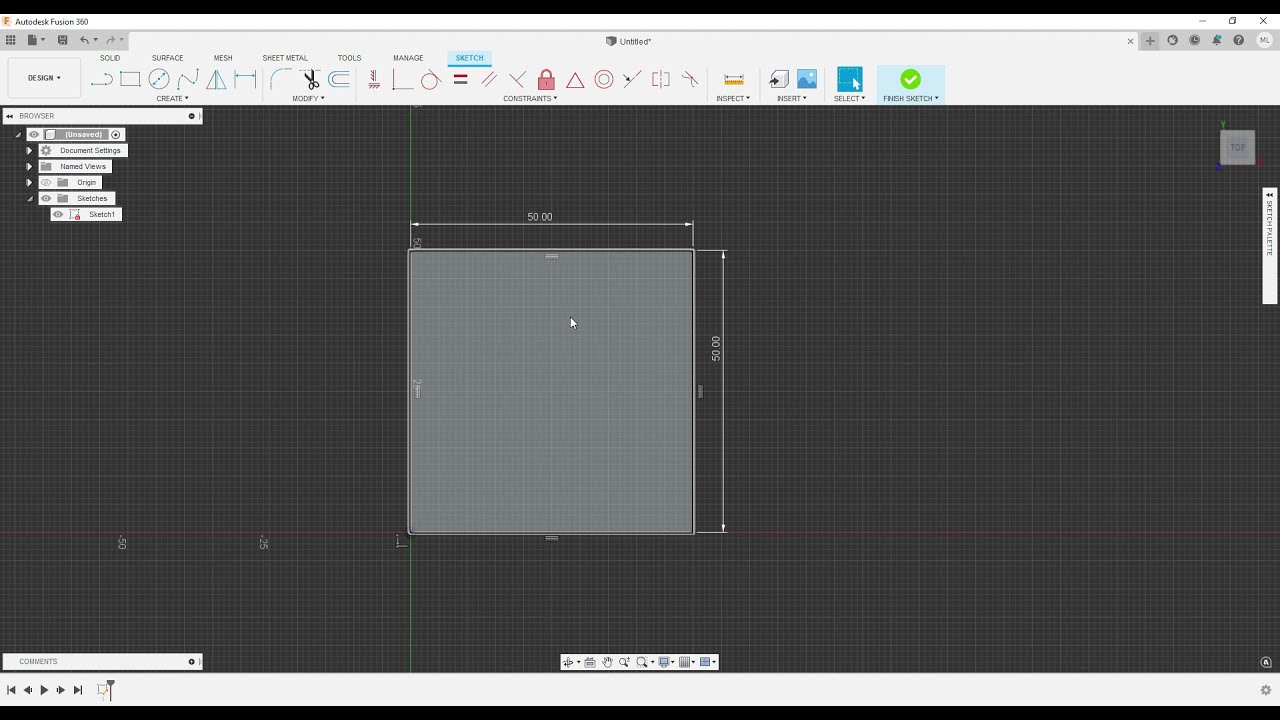Toggle visibility of the Unsaved root component
This screenshot has height=720, width=1280.
pos(34,134)
